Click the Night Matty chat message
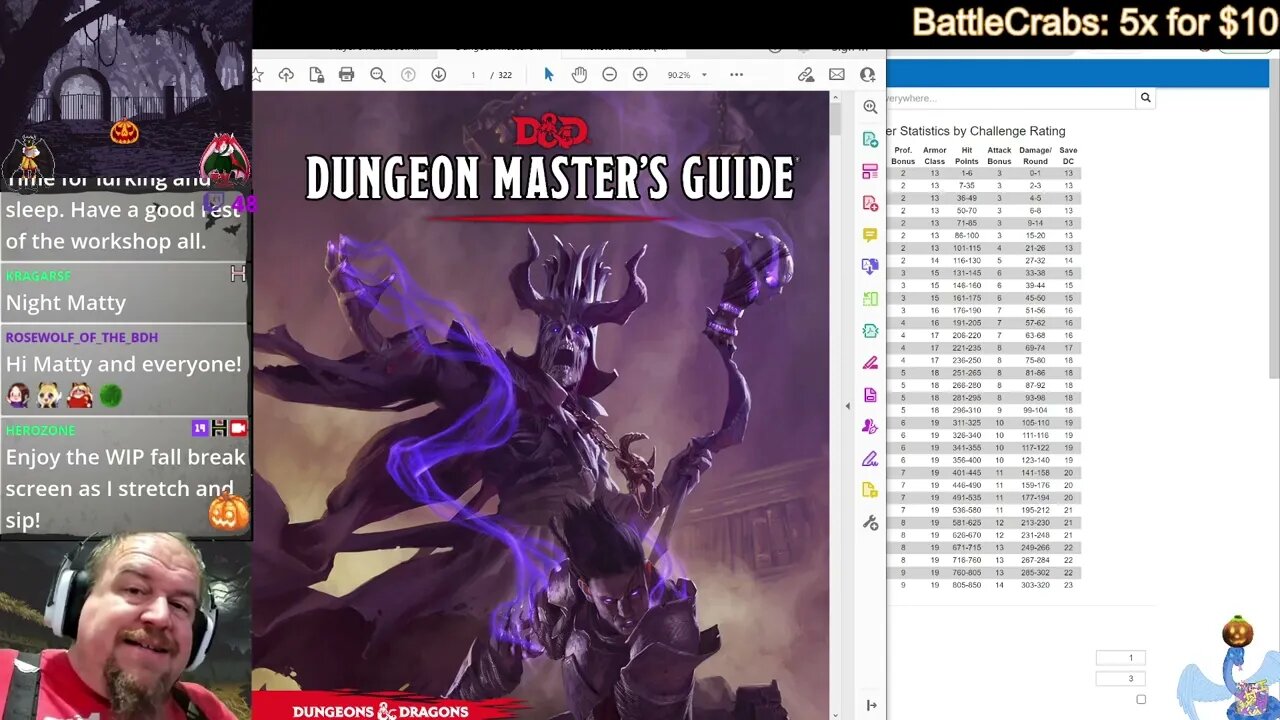1280x720 pixels. point(66,303)
